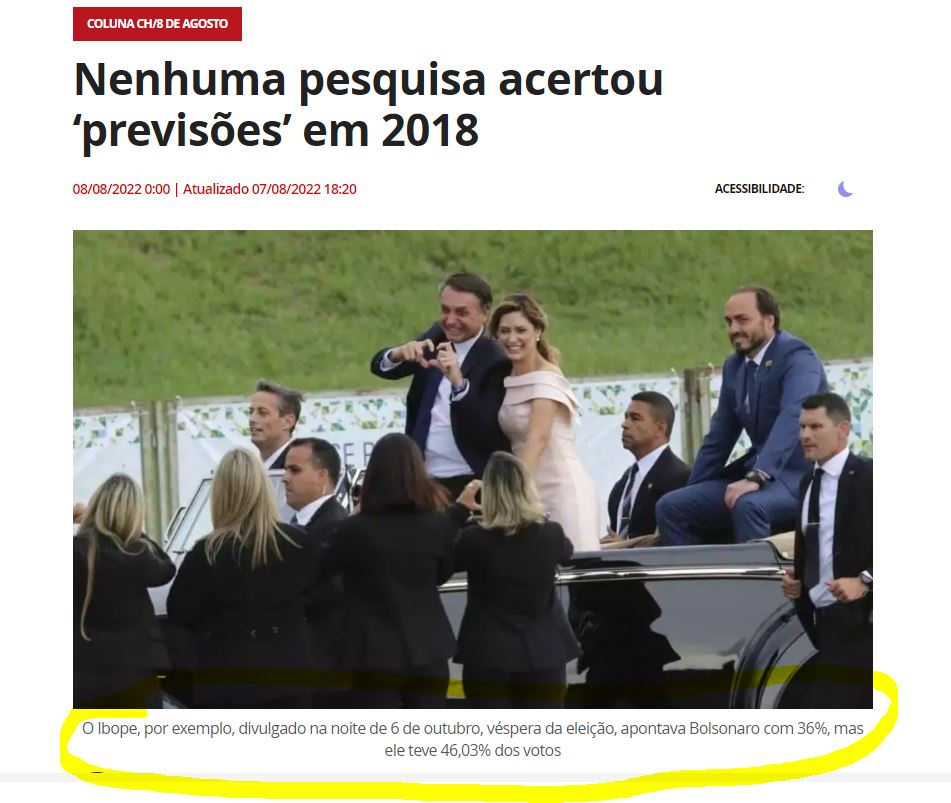Image resolution: width=951 pixels, height=803 pixels.
Task: Open the red COLUNA CH/8 DE AGOSTO tag
Action: point(157,24)
